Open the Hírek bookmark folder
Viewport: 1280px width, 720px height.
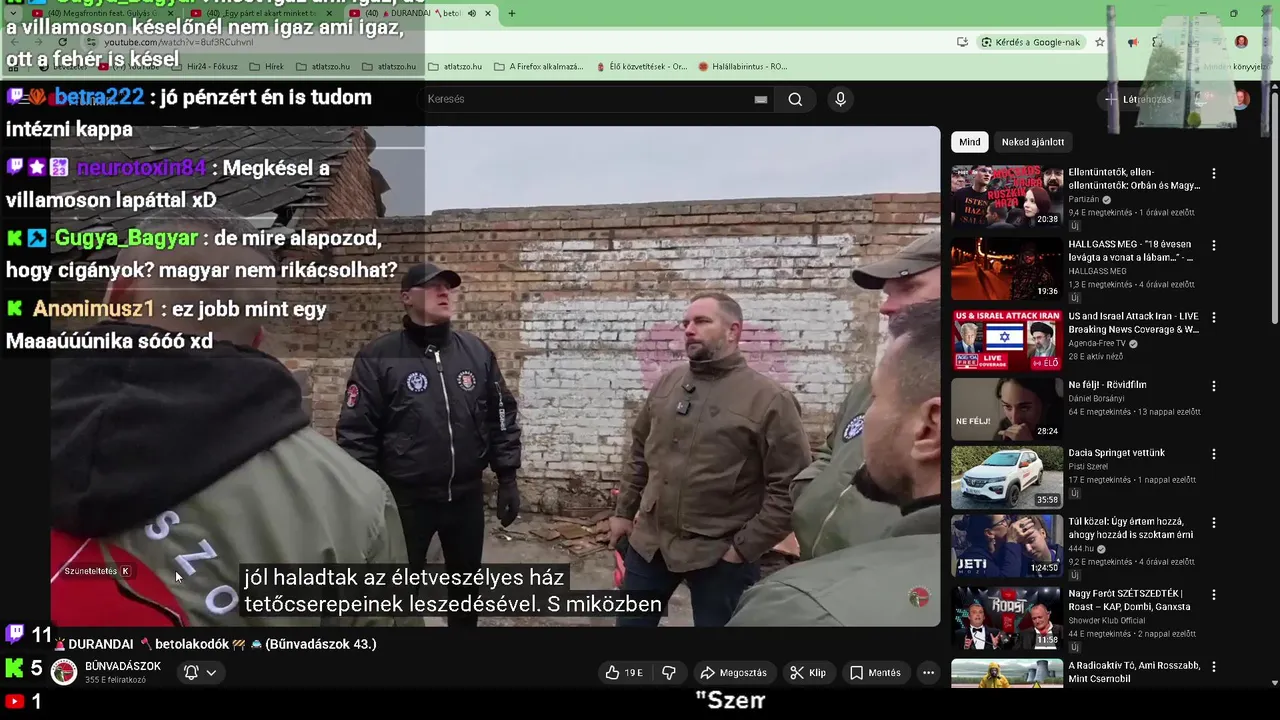point(265,67)
